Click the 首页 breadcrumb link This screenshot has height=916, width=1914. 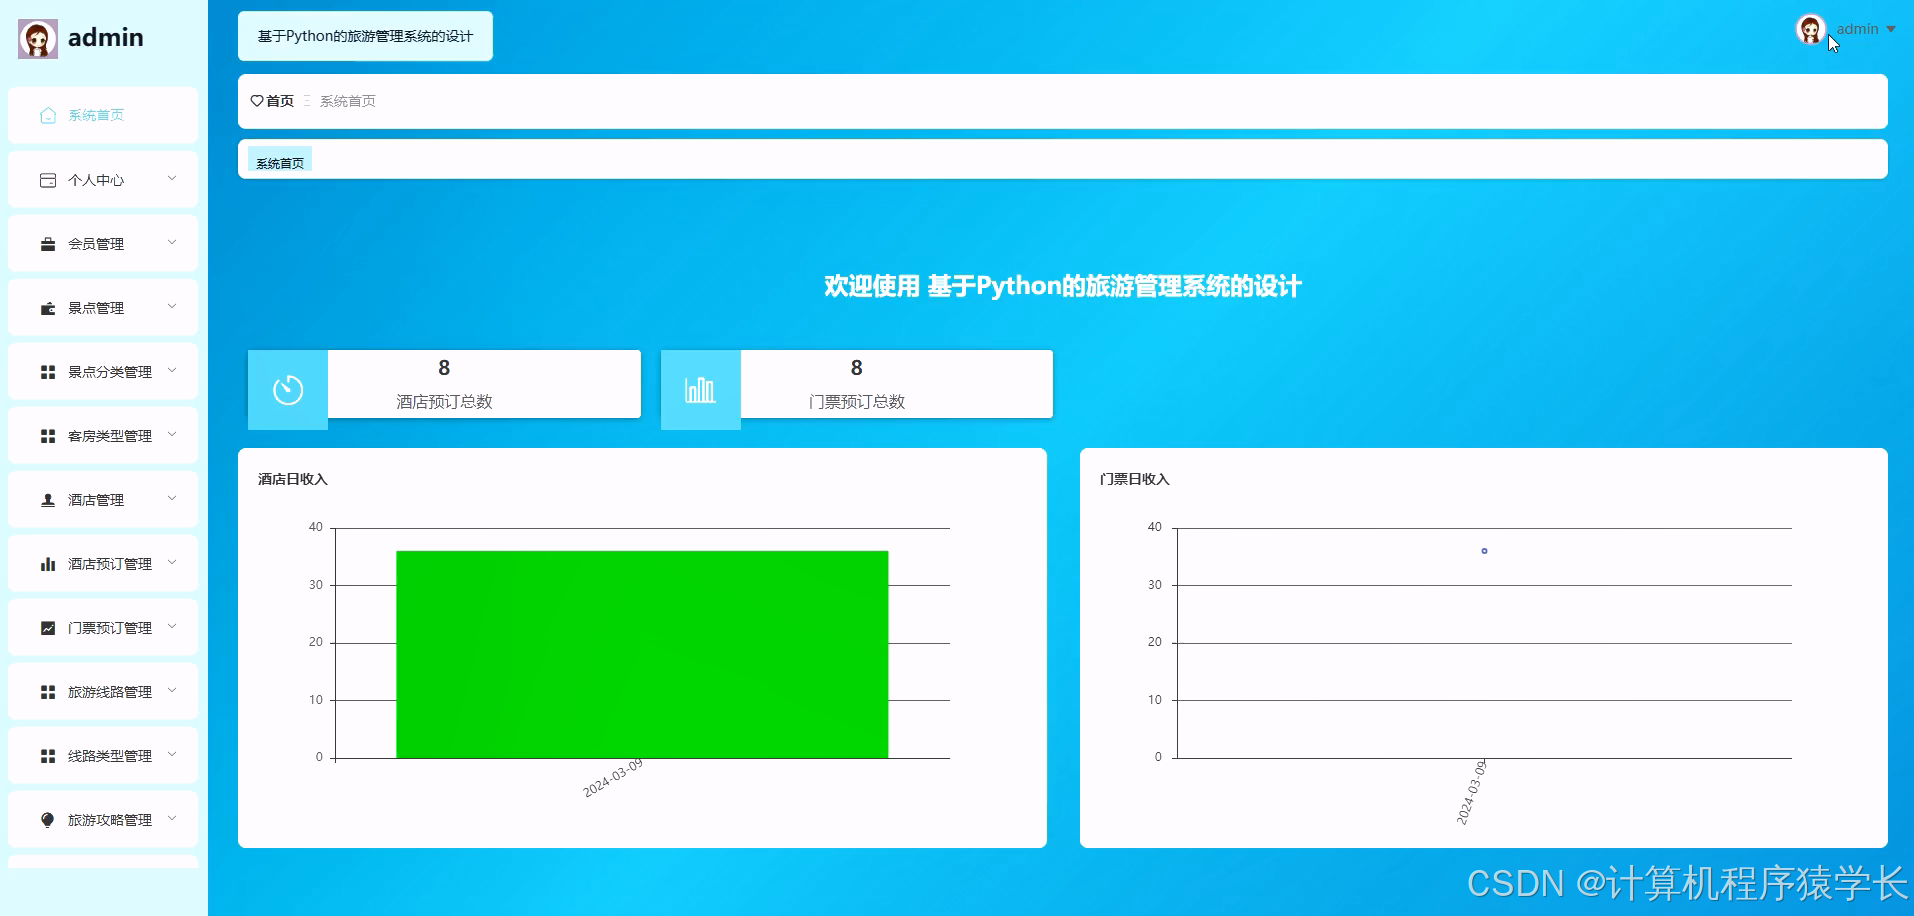[270, 101]
